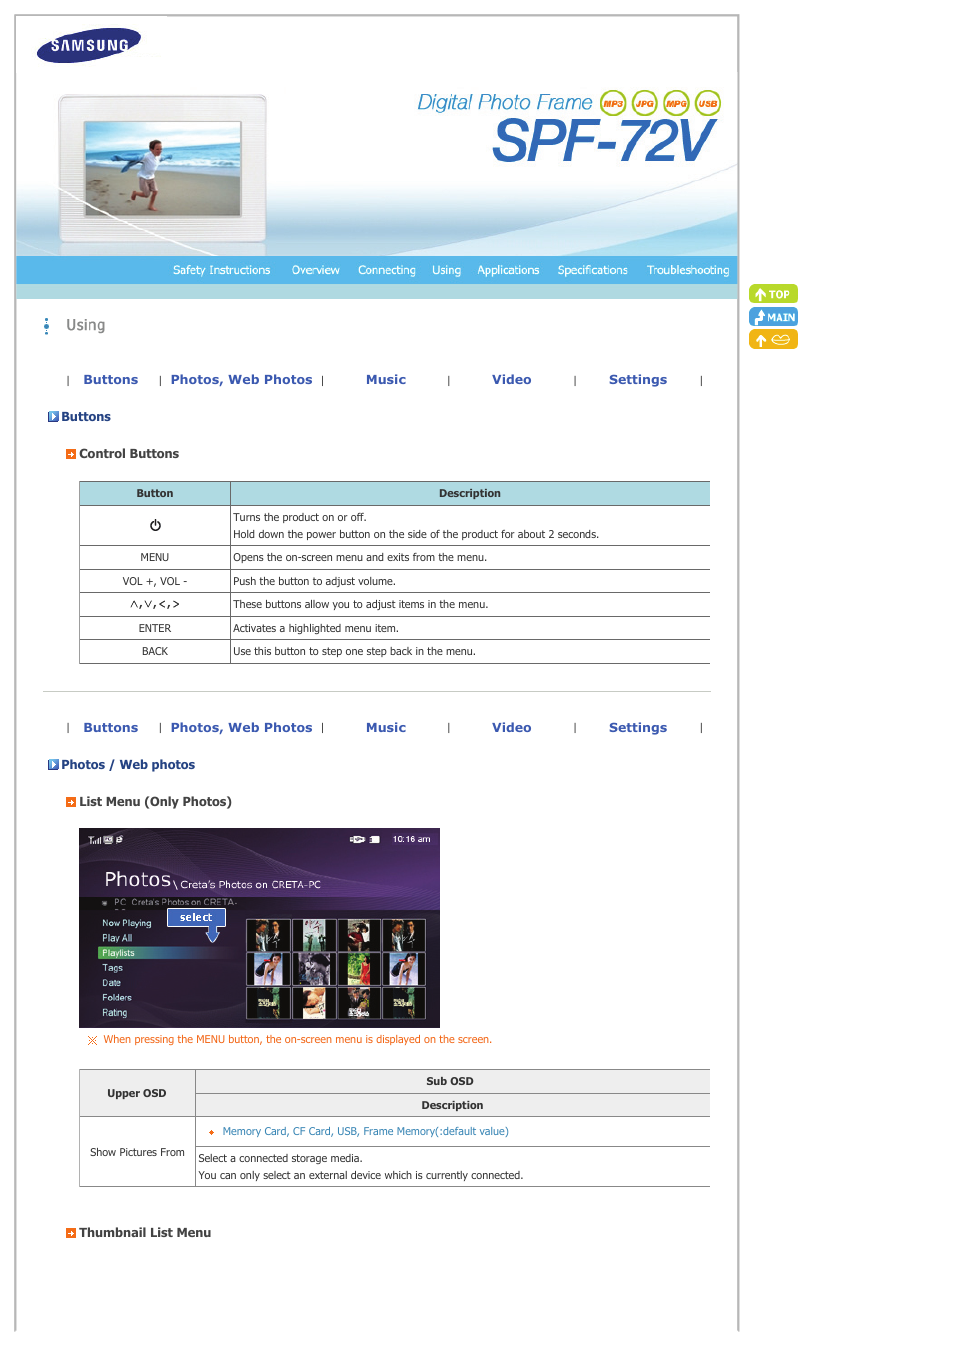
Task: Click the Photos list menu screenshot
Action: coord(260,928)
